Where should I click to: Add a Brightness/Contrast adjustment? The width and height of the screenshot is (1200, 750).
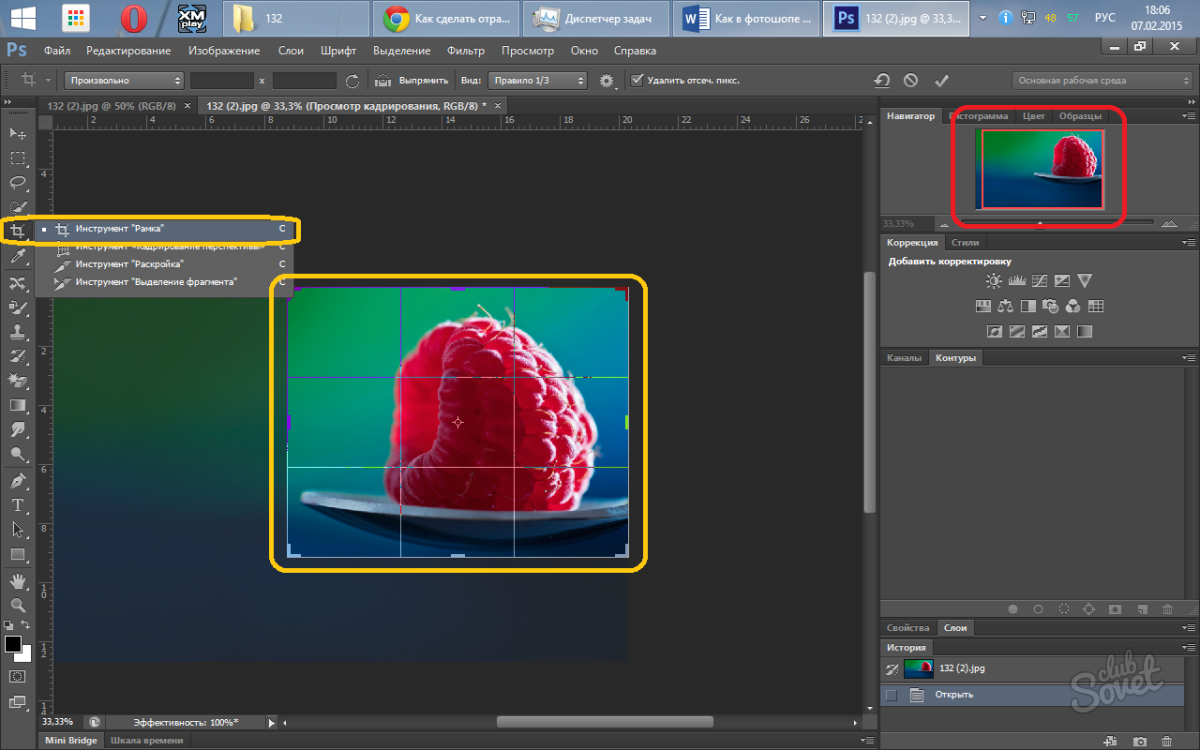(993, 281)
